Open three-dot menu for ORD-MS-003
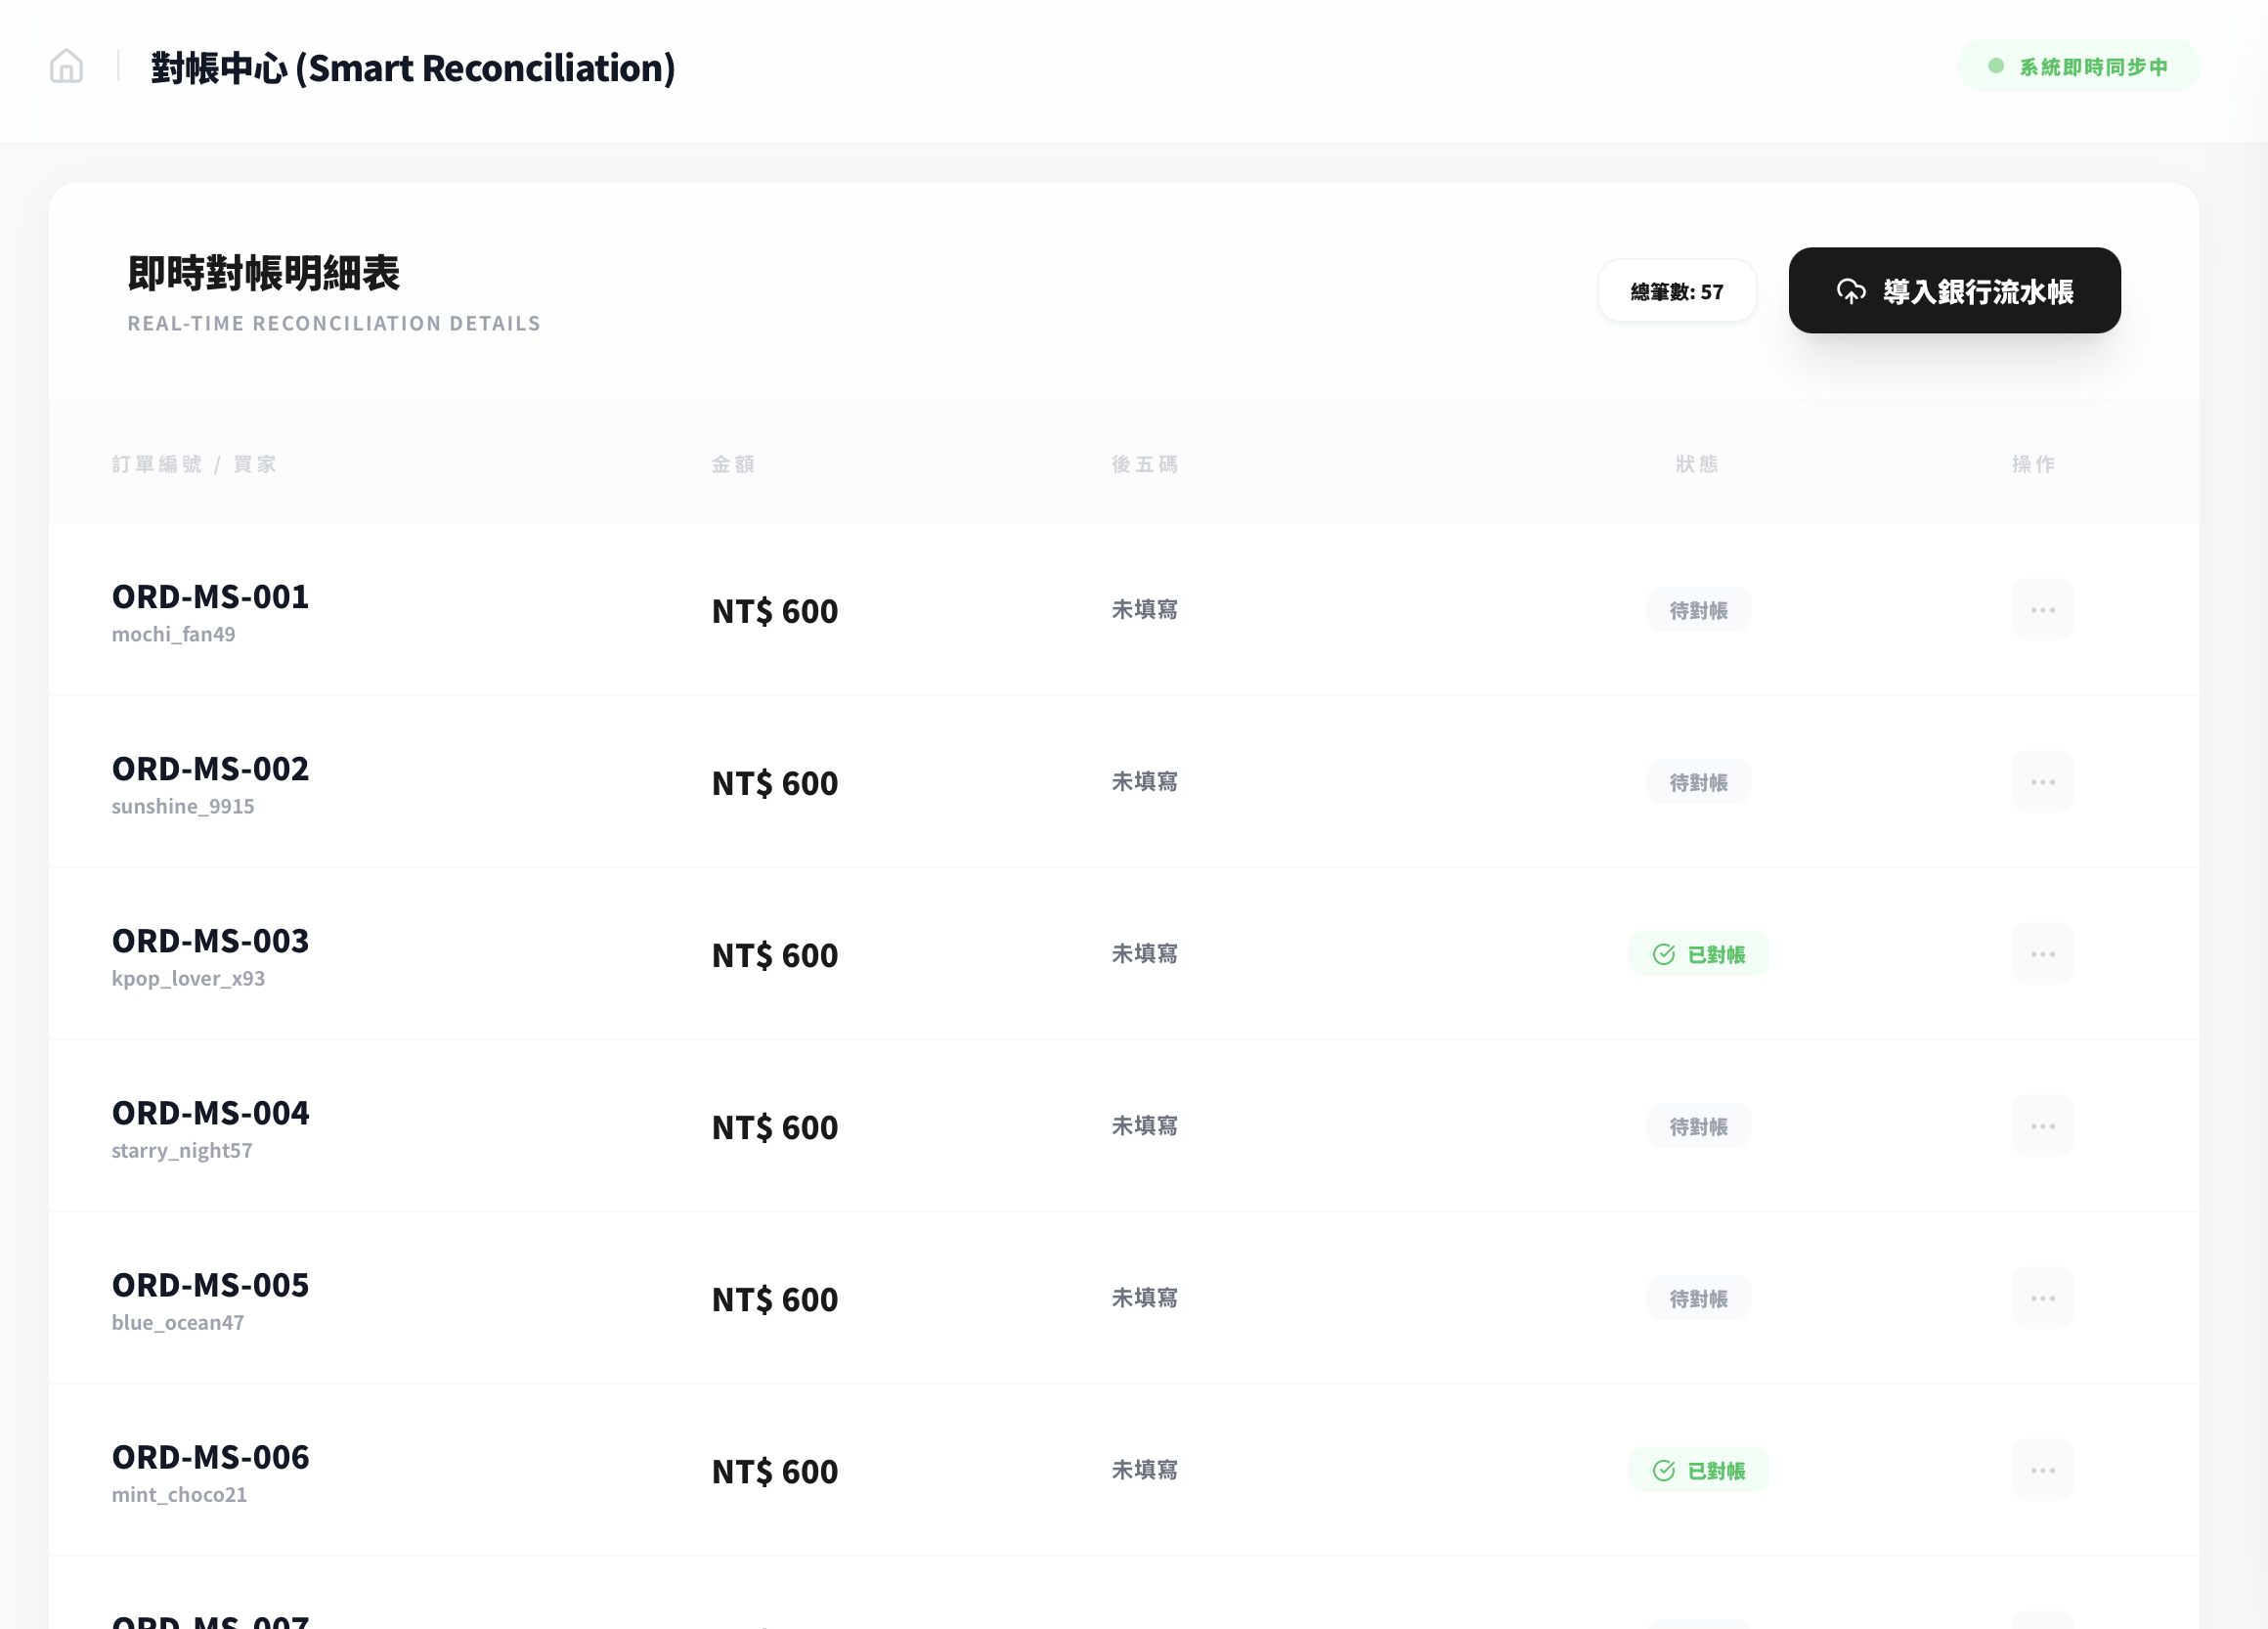2268x1629 pixels. (x=2042, y=954)
